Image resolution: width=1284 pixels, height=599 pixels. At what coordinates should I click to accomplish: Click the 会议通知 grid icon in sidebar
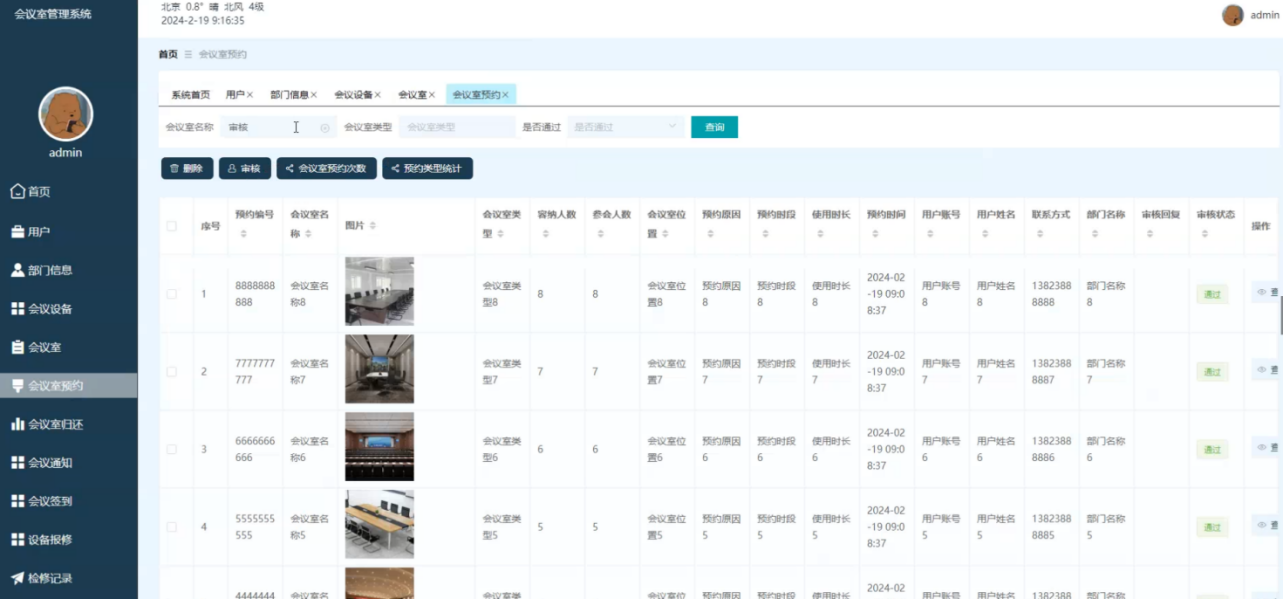pos(17,463)
